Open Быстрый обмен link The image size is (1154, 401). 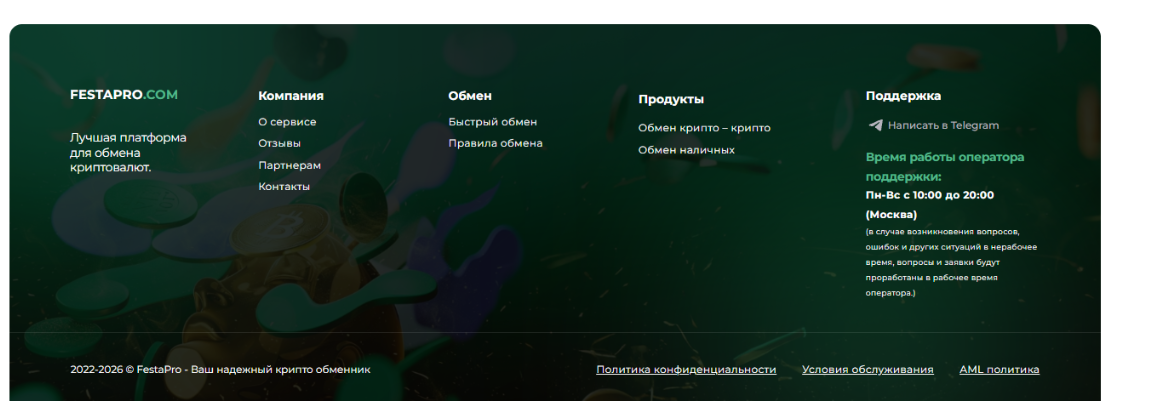(492, 122)
